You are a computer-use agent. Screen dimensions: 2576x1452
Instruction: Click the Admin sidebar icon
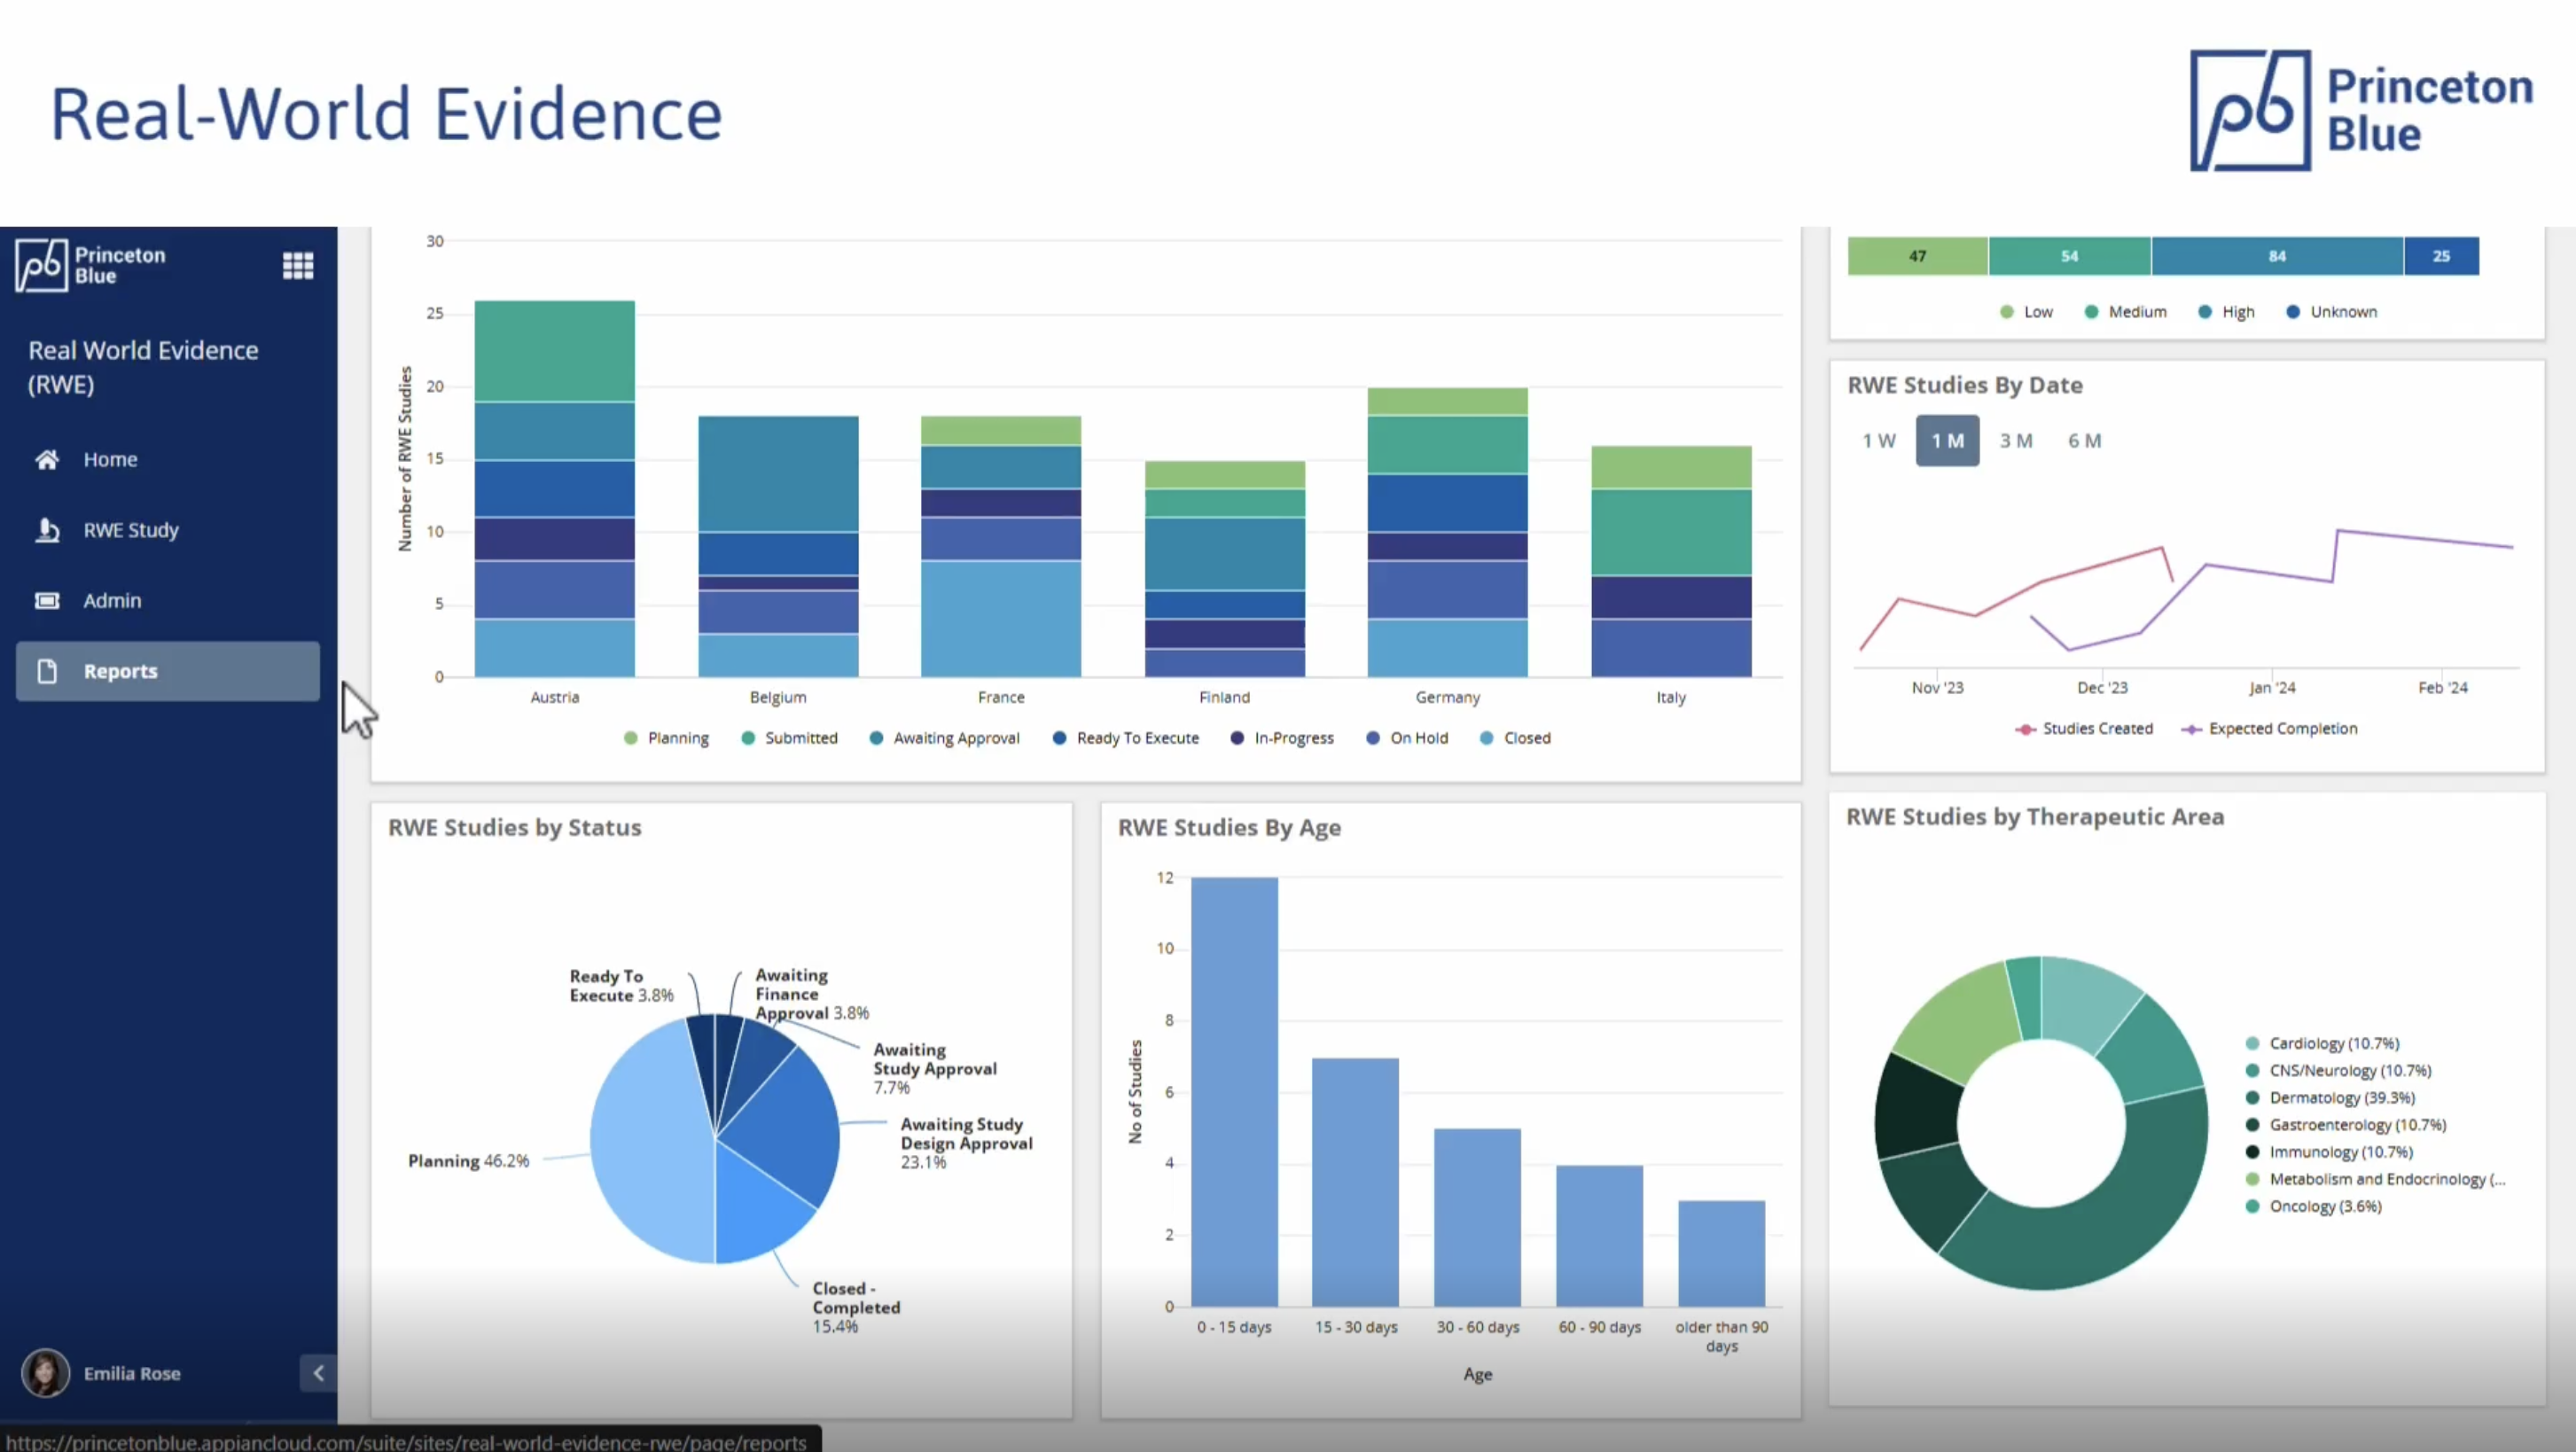pyautogui.click(x=47, y=601)
